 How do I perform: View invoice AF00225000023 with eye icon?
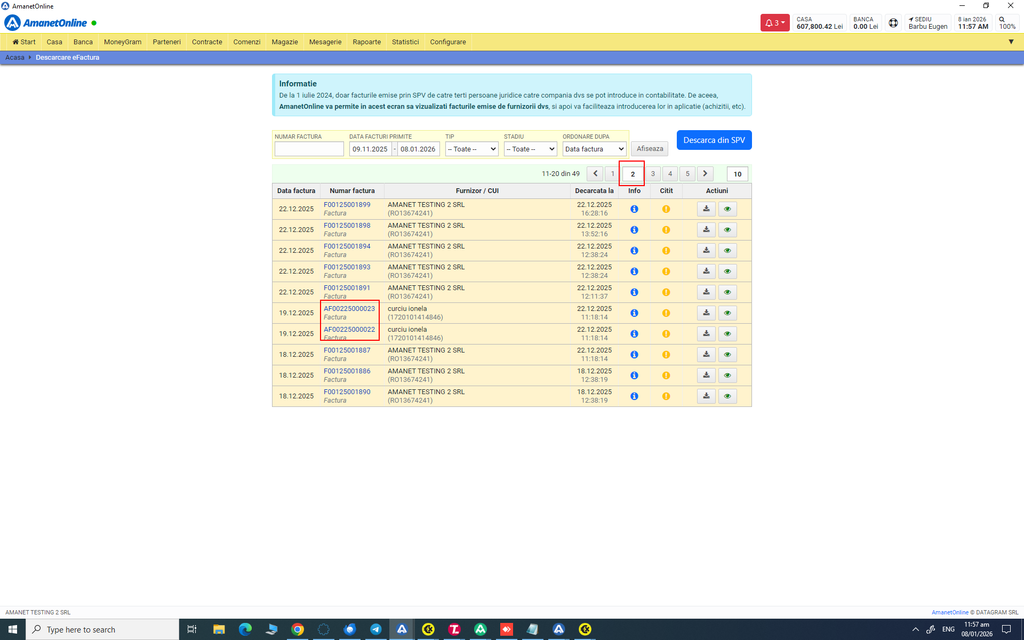click(728, 313)
